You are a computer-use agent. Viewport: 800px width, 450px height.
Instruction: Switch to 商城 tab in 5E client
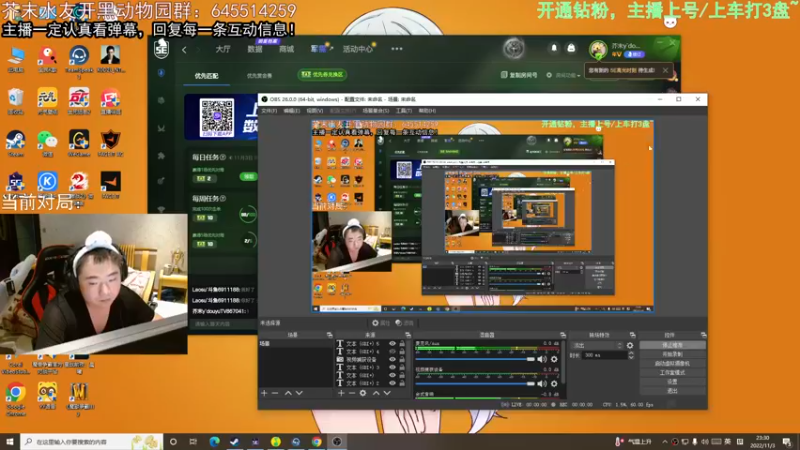286,49
